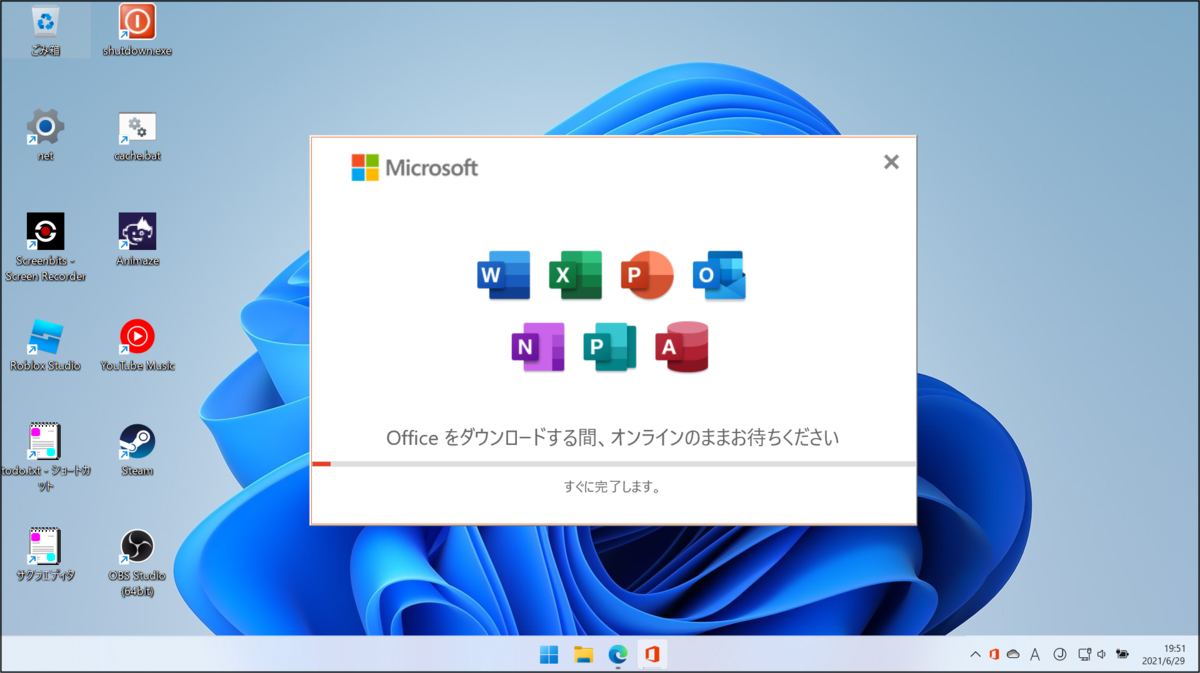Click the Office download progress bar
This screenshot has height=673, width=1200.
tap(613, 464)
